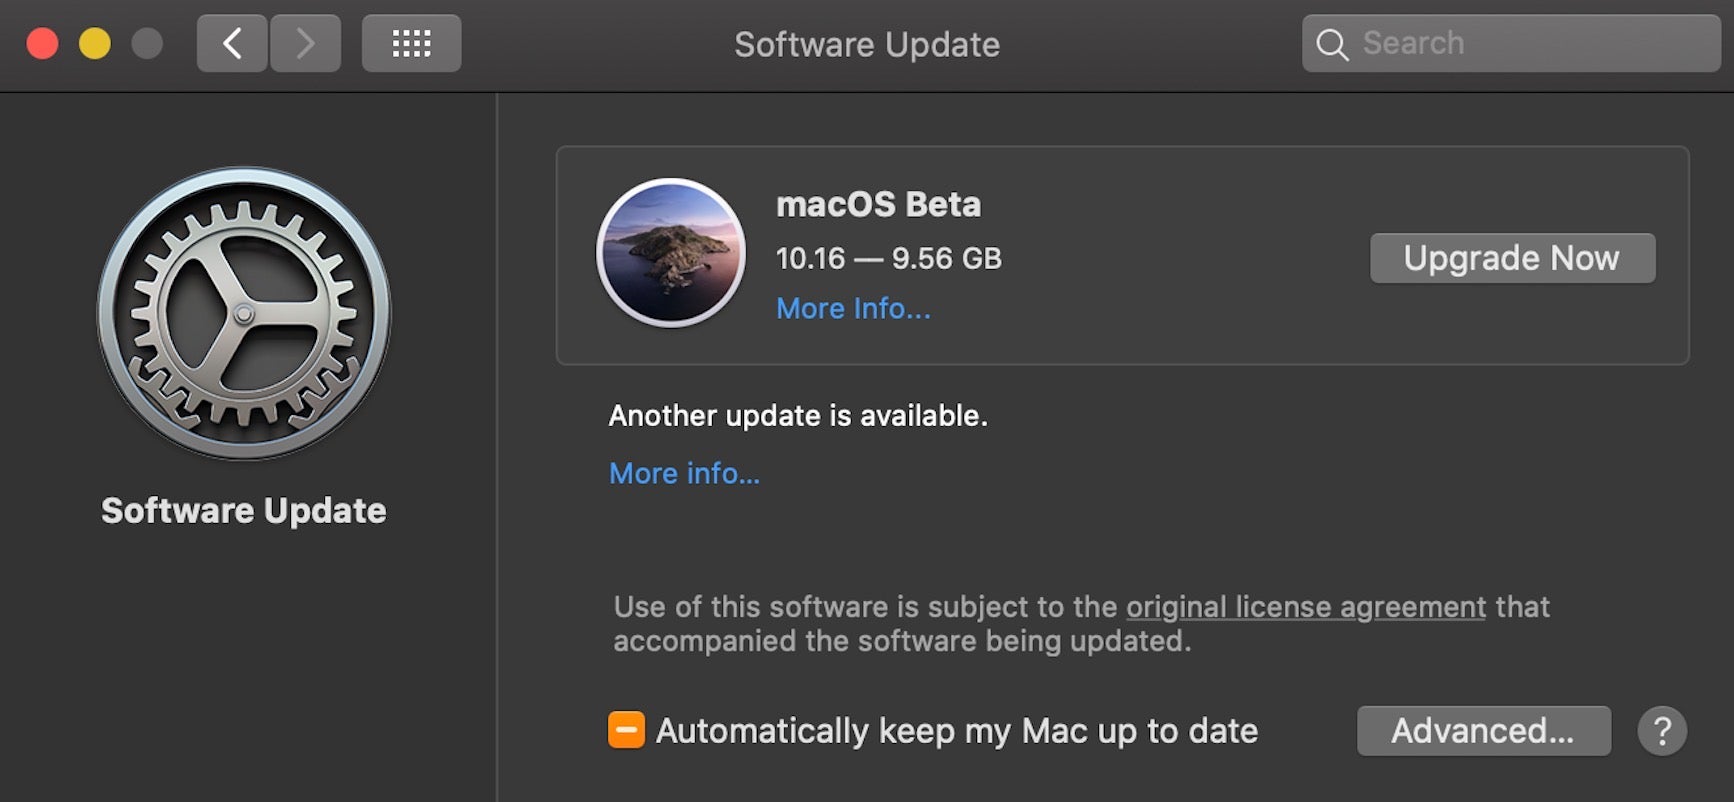Open the Advanced... options
Viewport: 1734px width, 802px height.
tap(1483, 731)
